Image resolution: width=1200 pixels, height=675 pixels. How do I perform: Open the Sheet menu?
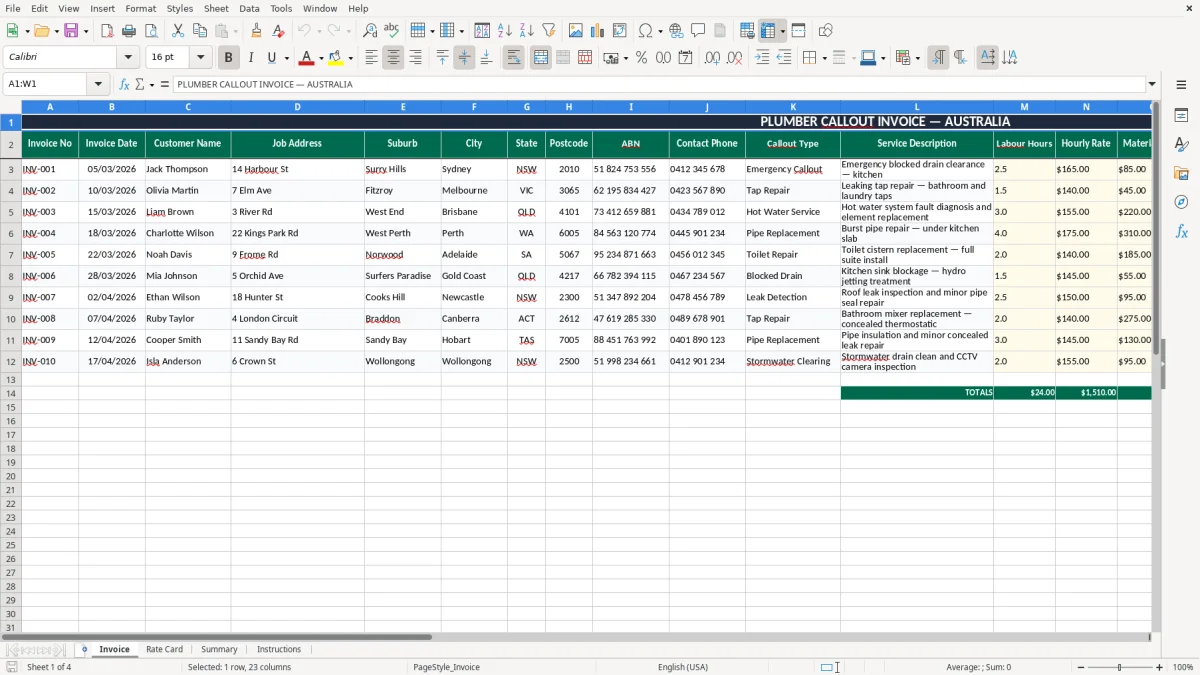tap(216, 8)
